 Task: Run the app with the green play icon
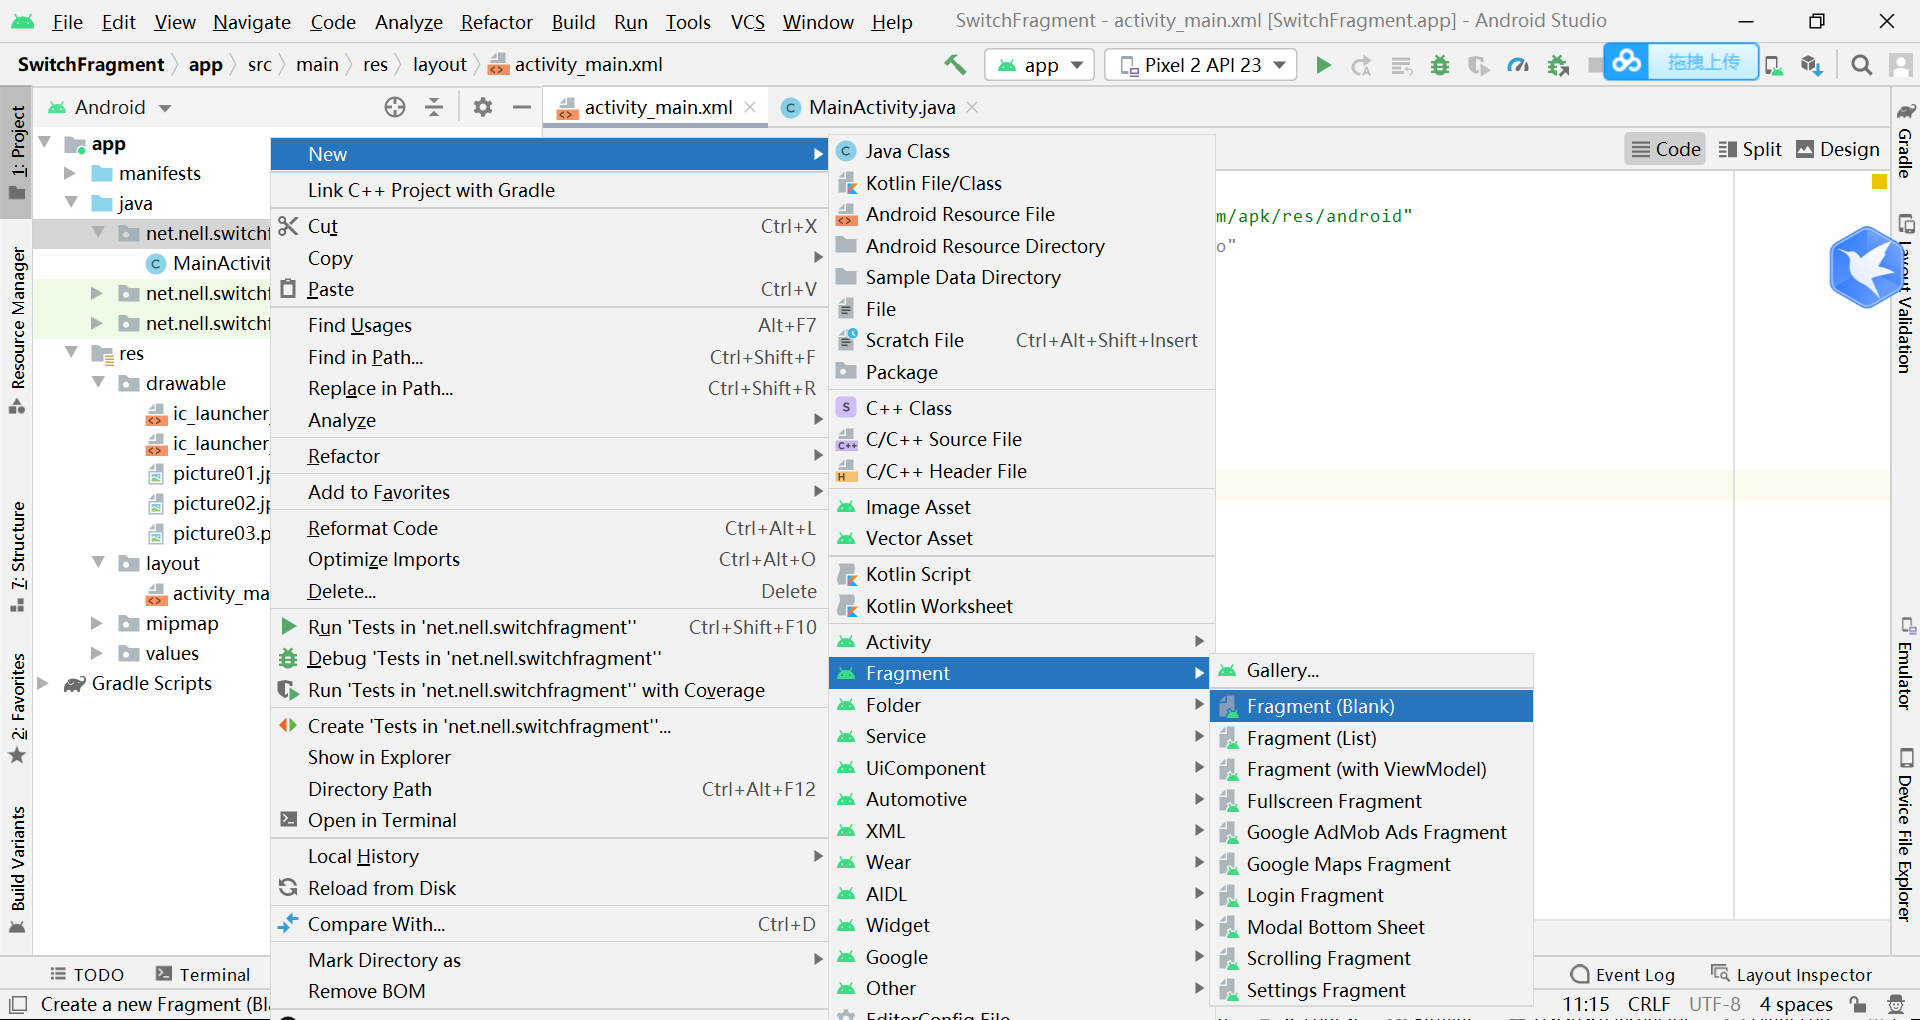point(1323,65)
